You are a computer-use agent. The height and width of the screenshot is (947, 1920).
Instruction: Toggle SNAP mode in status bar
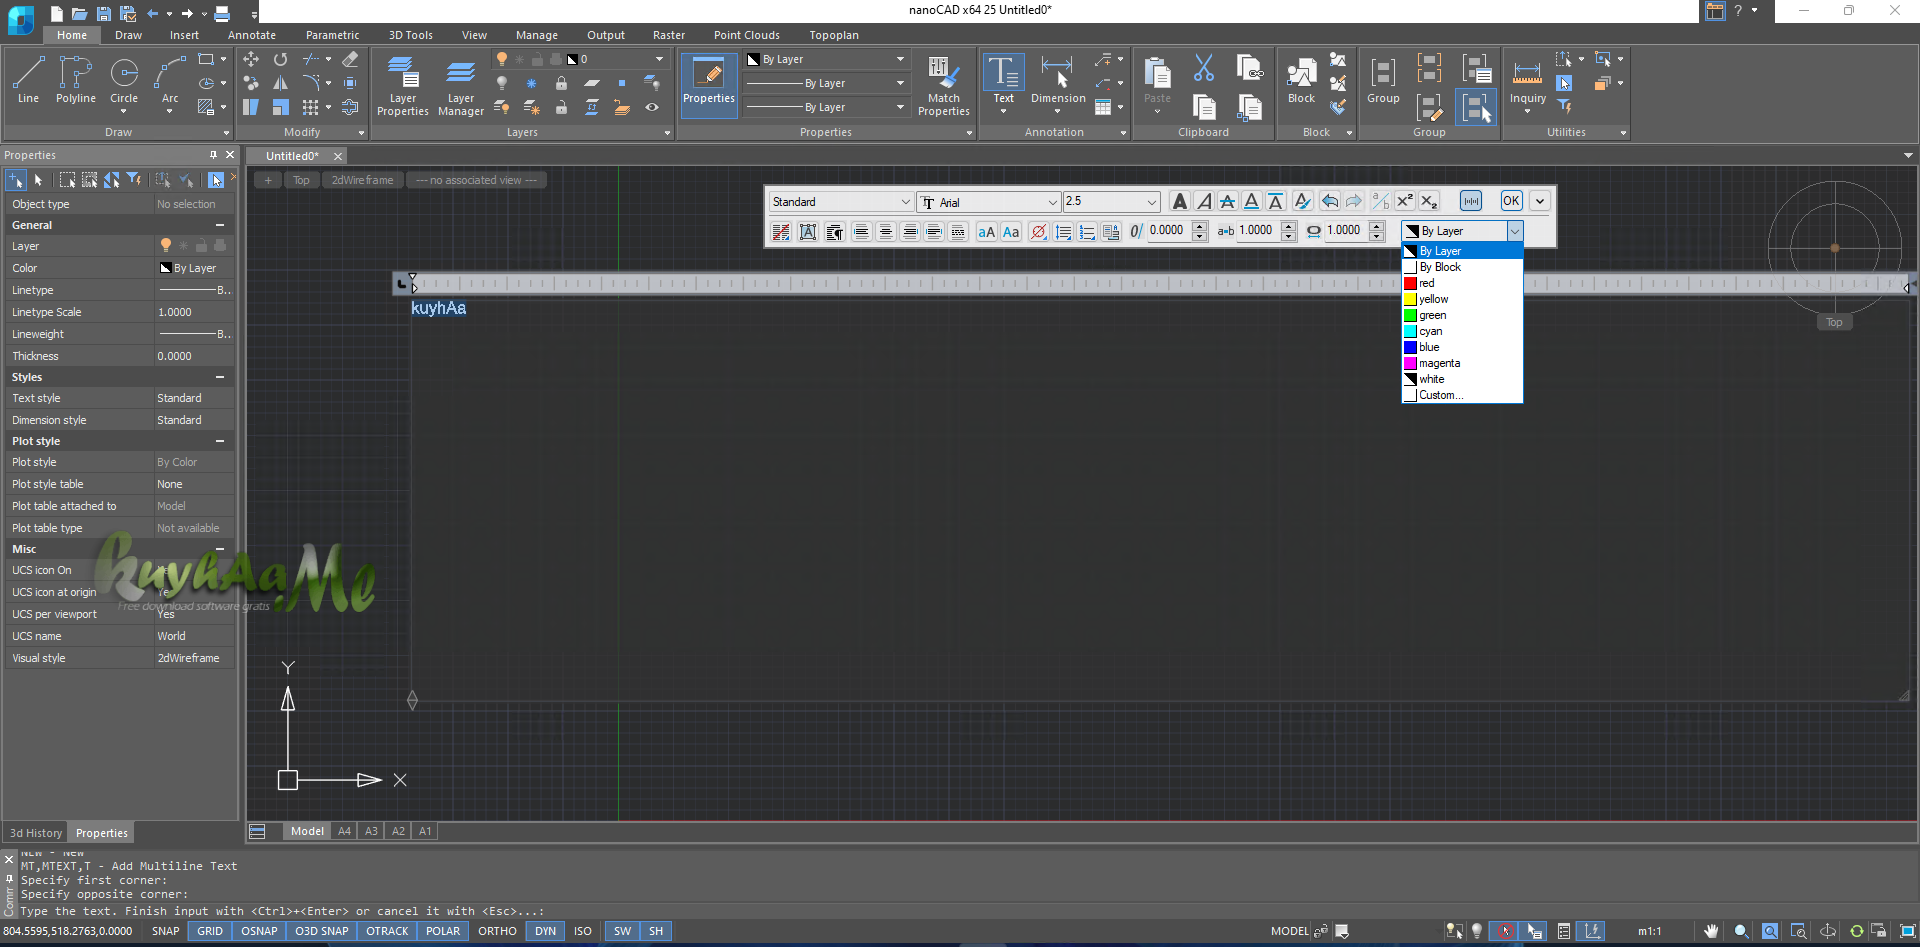click(166, 931)
